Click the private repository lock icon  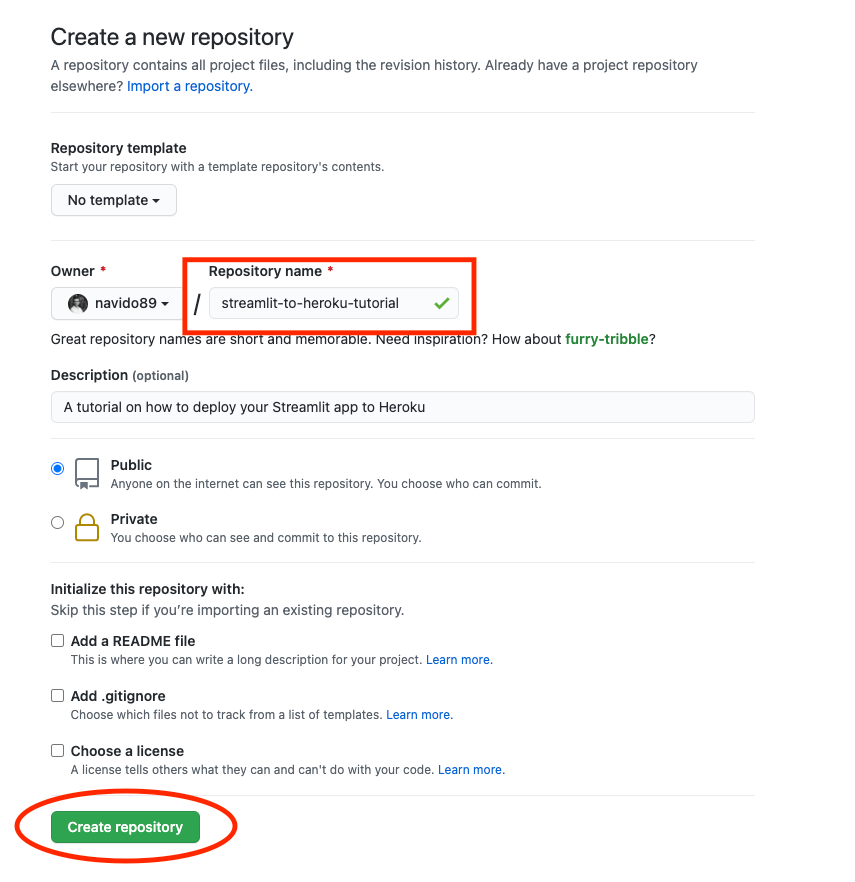click(87, 527)
